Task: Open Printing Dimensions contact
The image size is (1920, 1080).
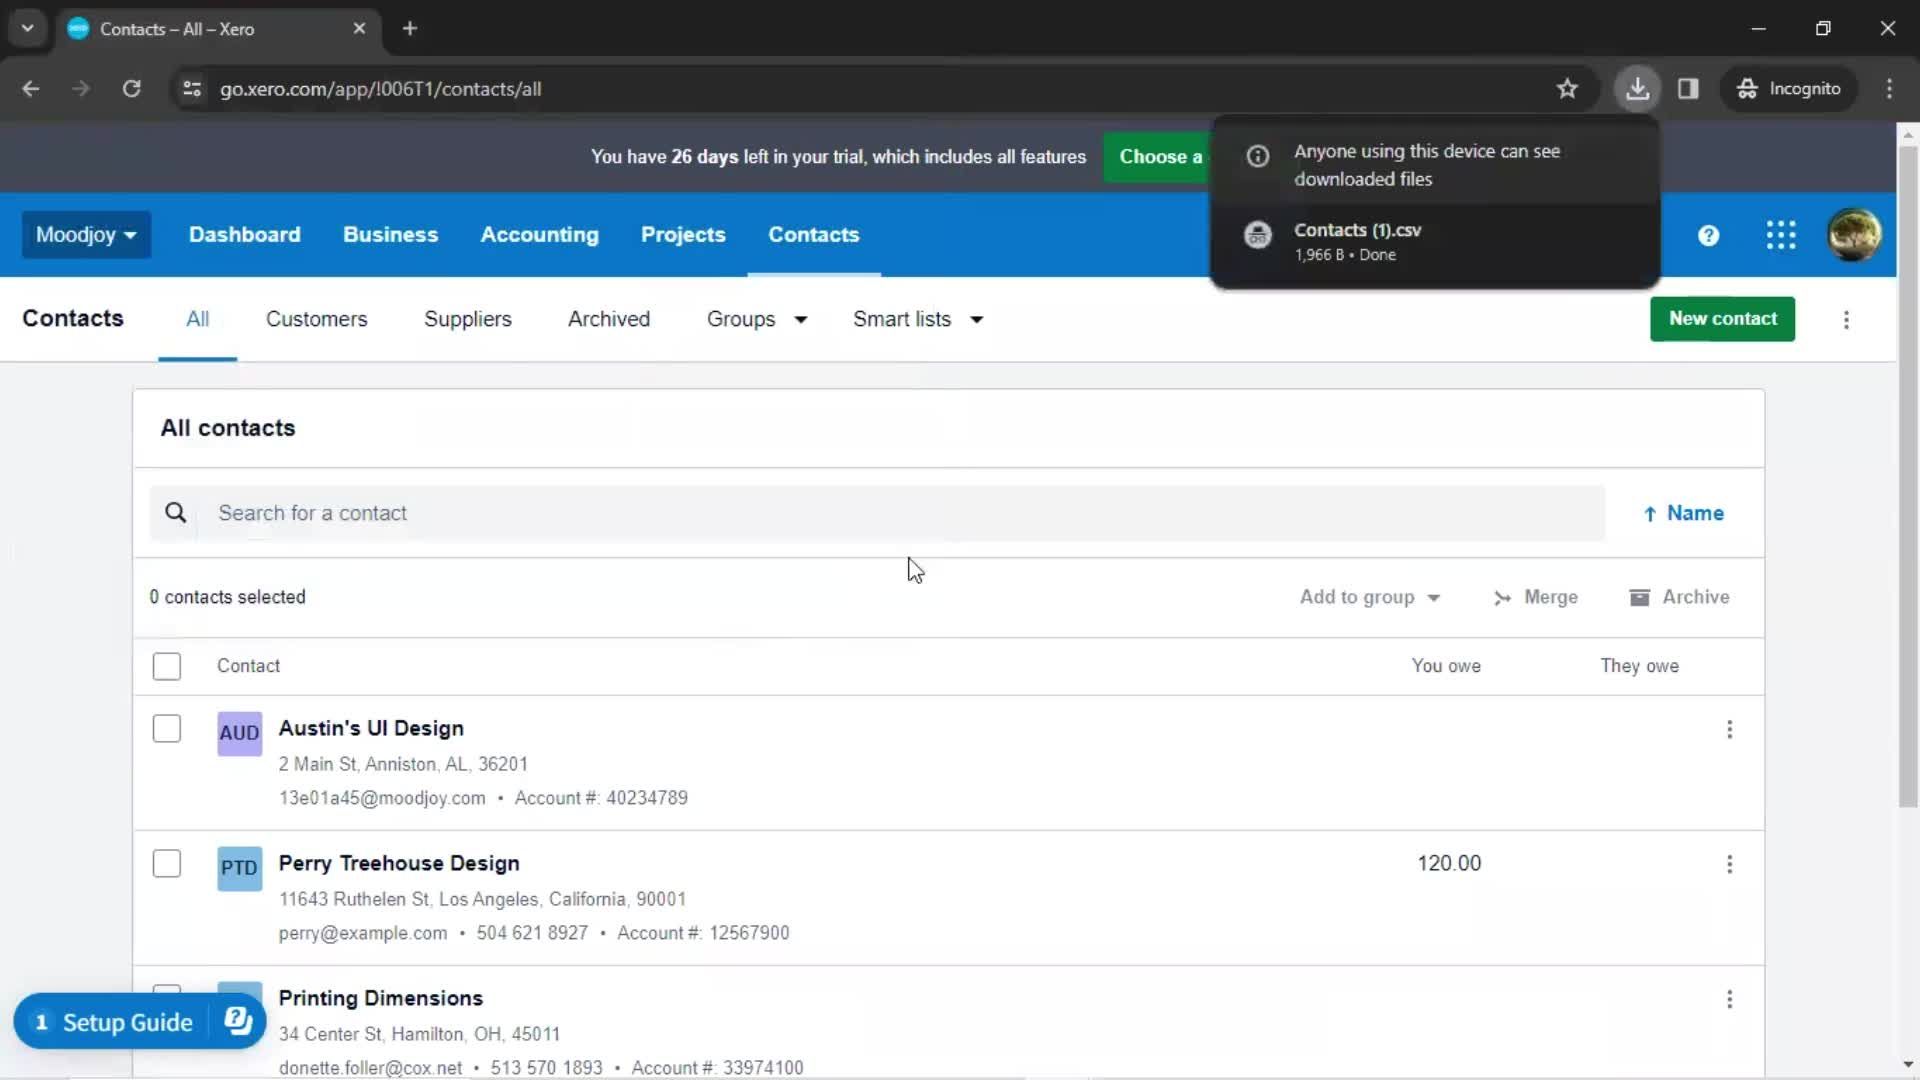Action: (380, 999)
